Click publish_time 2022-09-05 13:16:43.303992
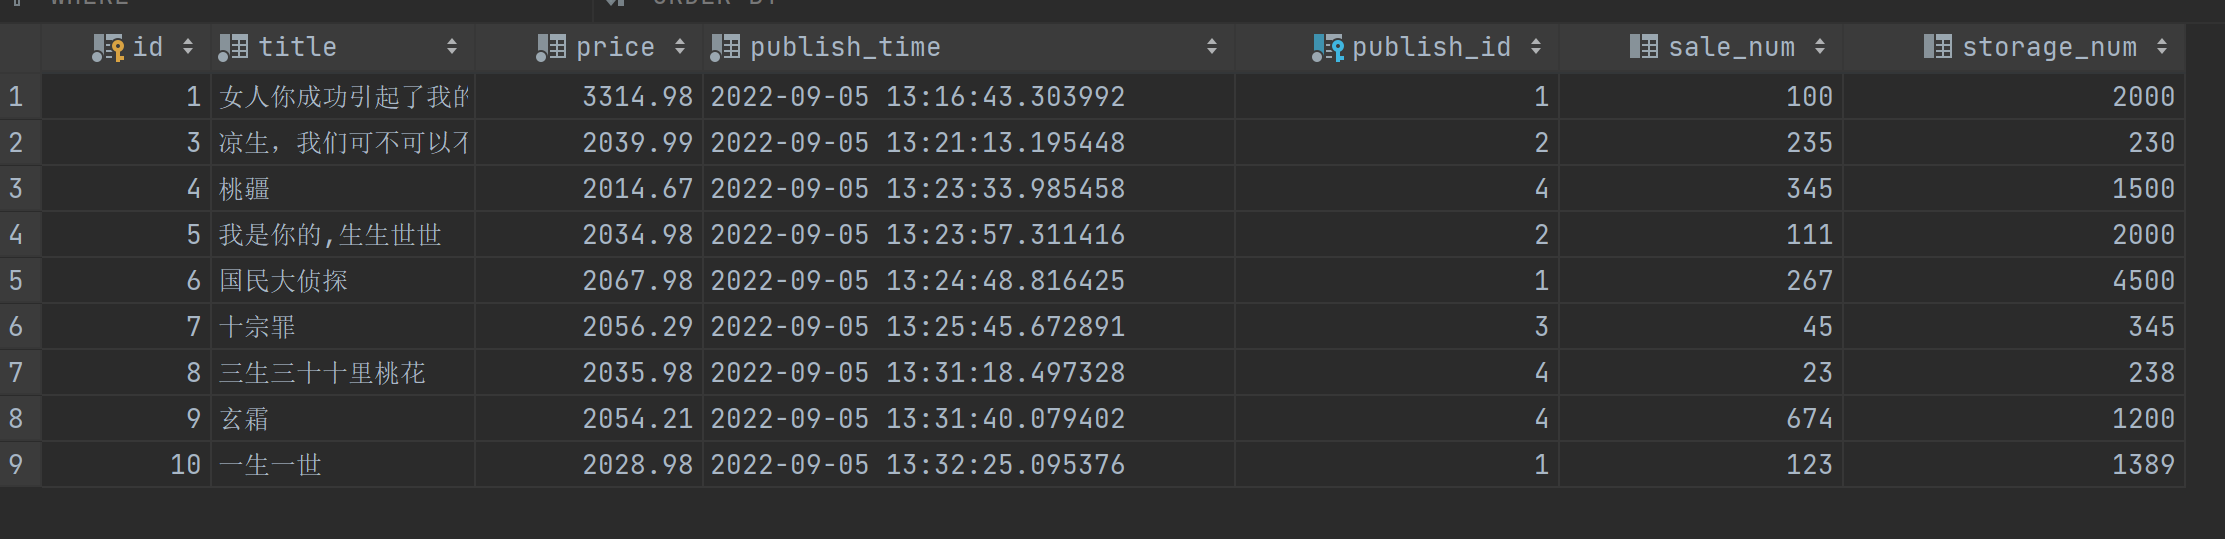The height and width of the screenshot is (539, 2225). coord(918,97)
